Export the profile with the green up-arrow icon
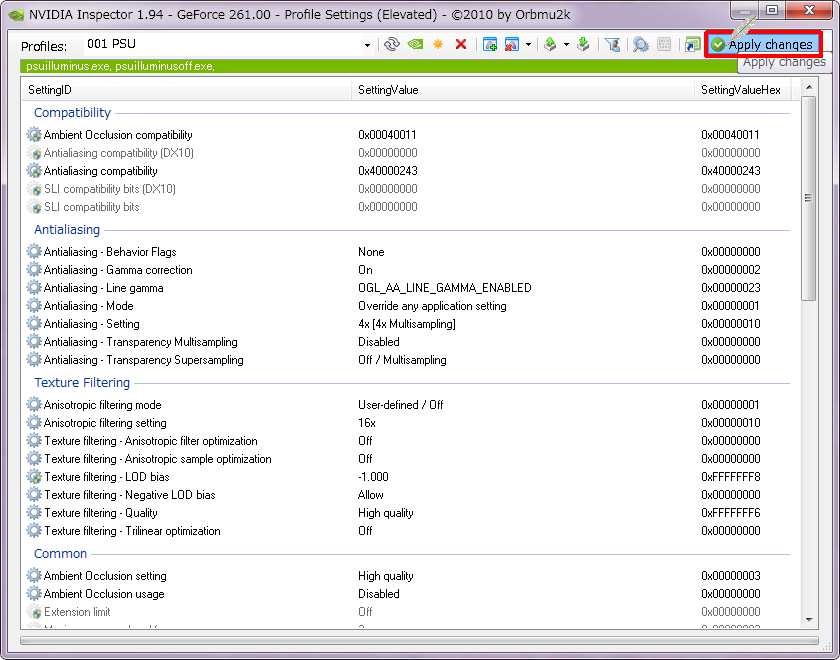 (x=550, y=44)
